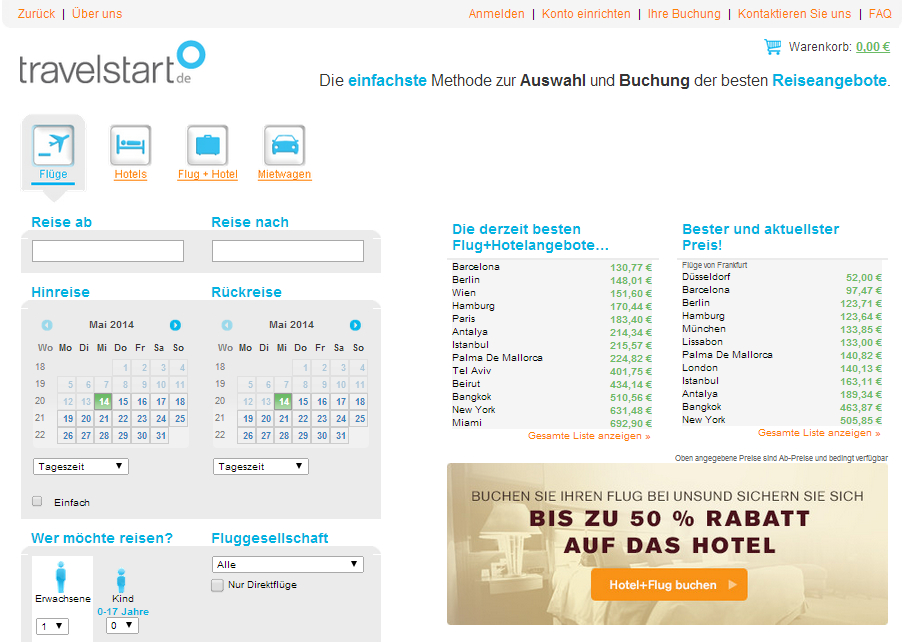Open the Erwachsene count dropdown
The height and width of the screenshot is (642, 907).
[52, 627]
